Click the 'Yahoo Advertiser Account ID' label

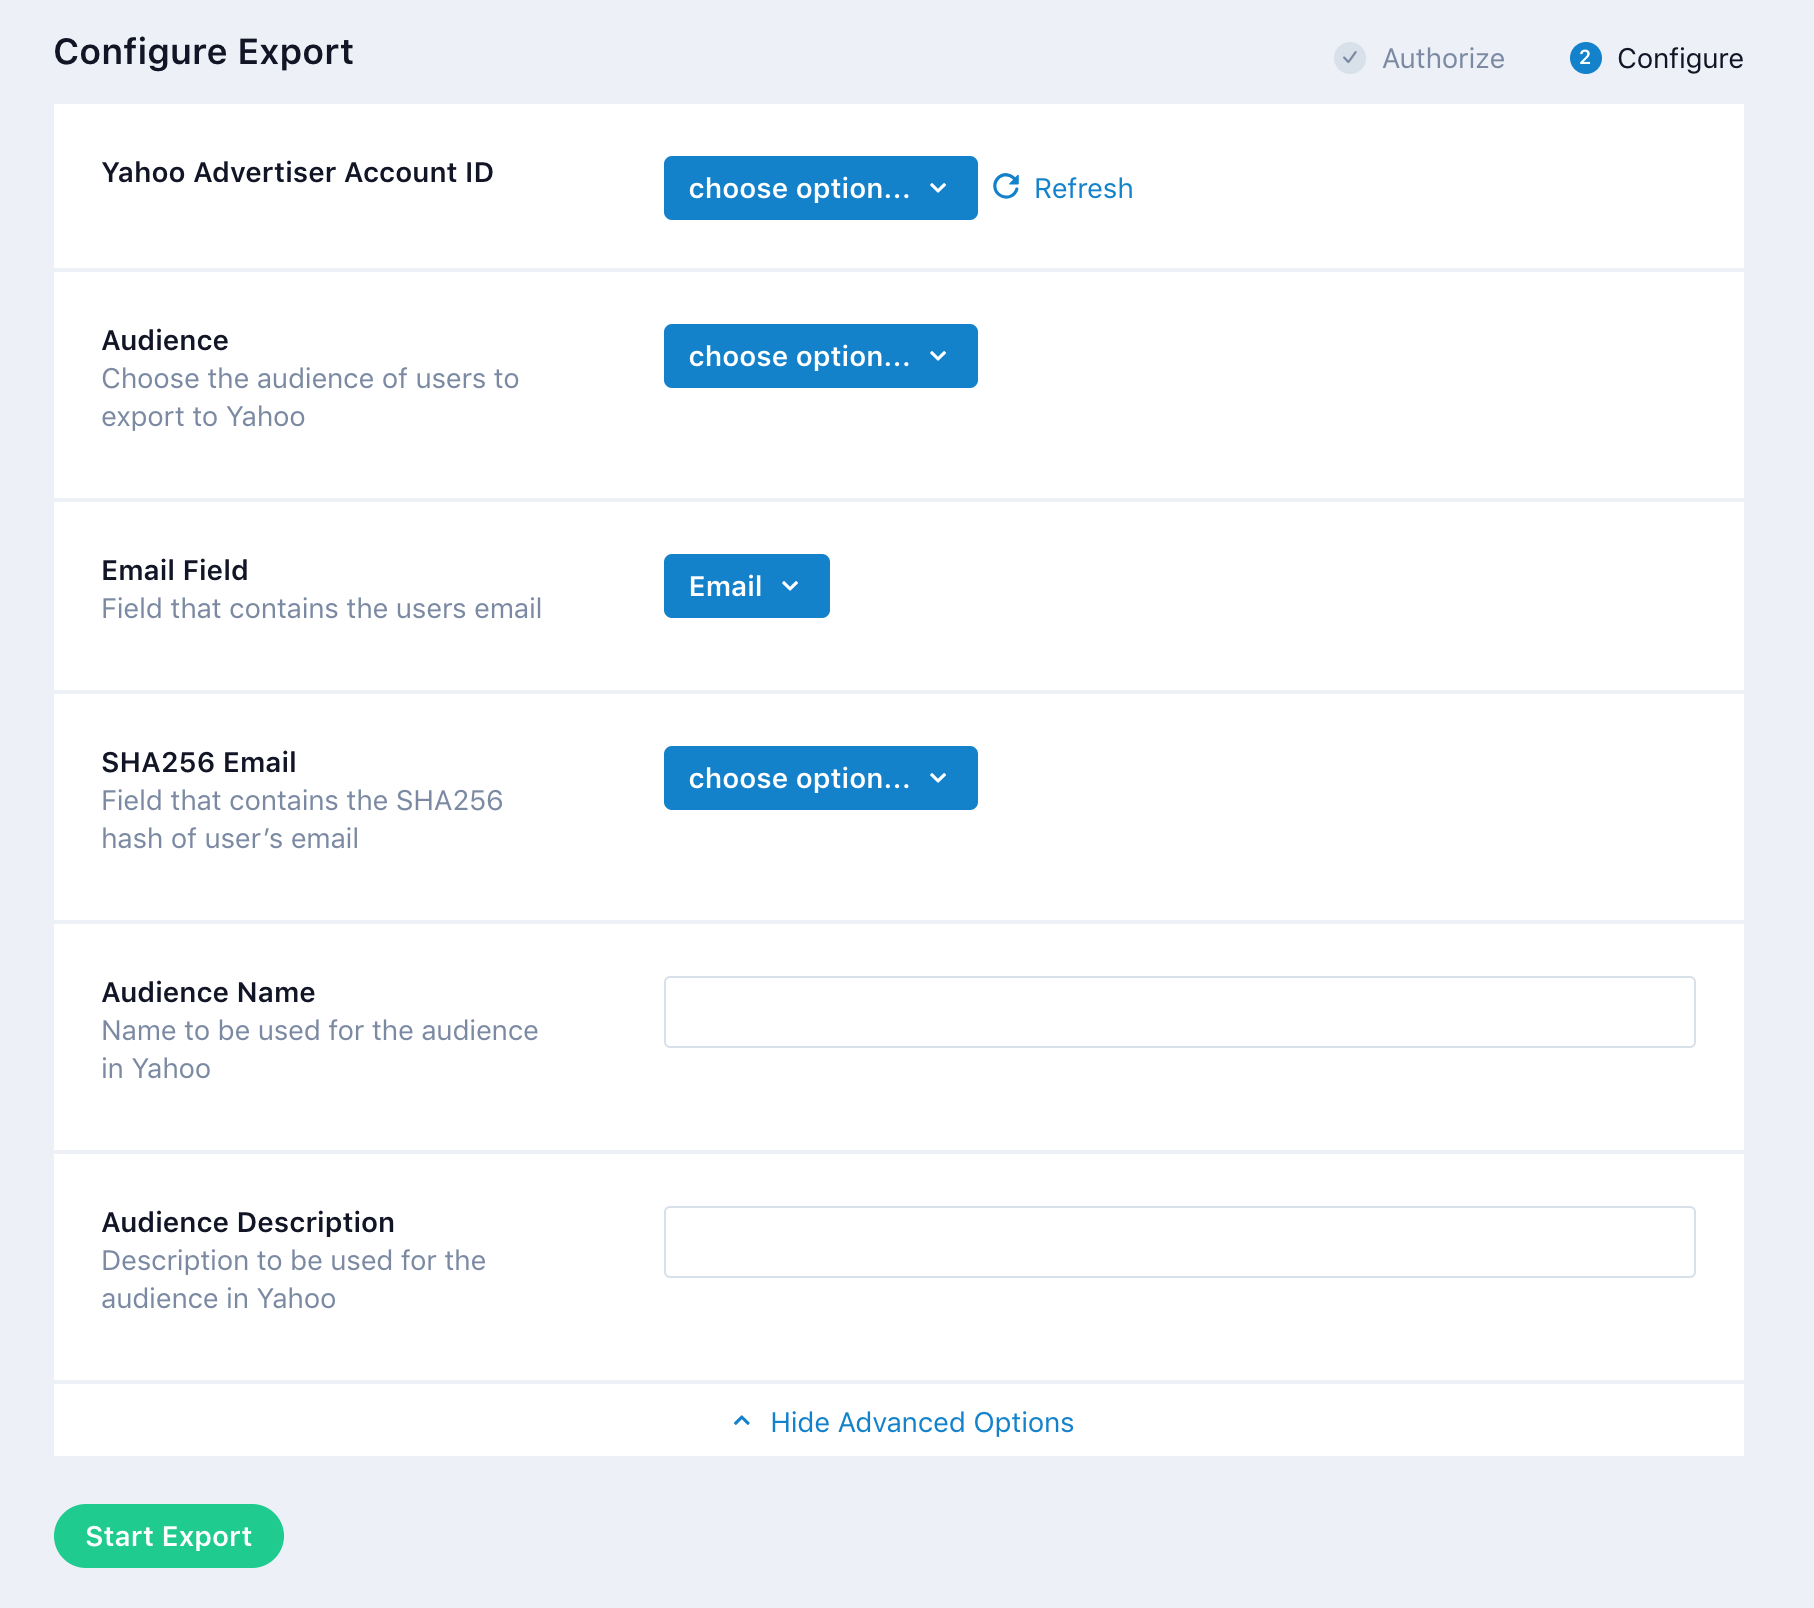click(x=297, y=172)
